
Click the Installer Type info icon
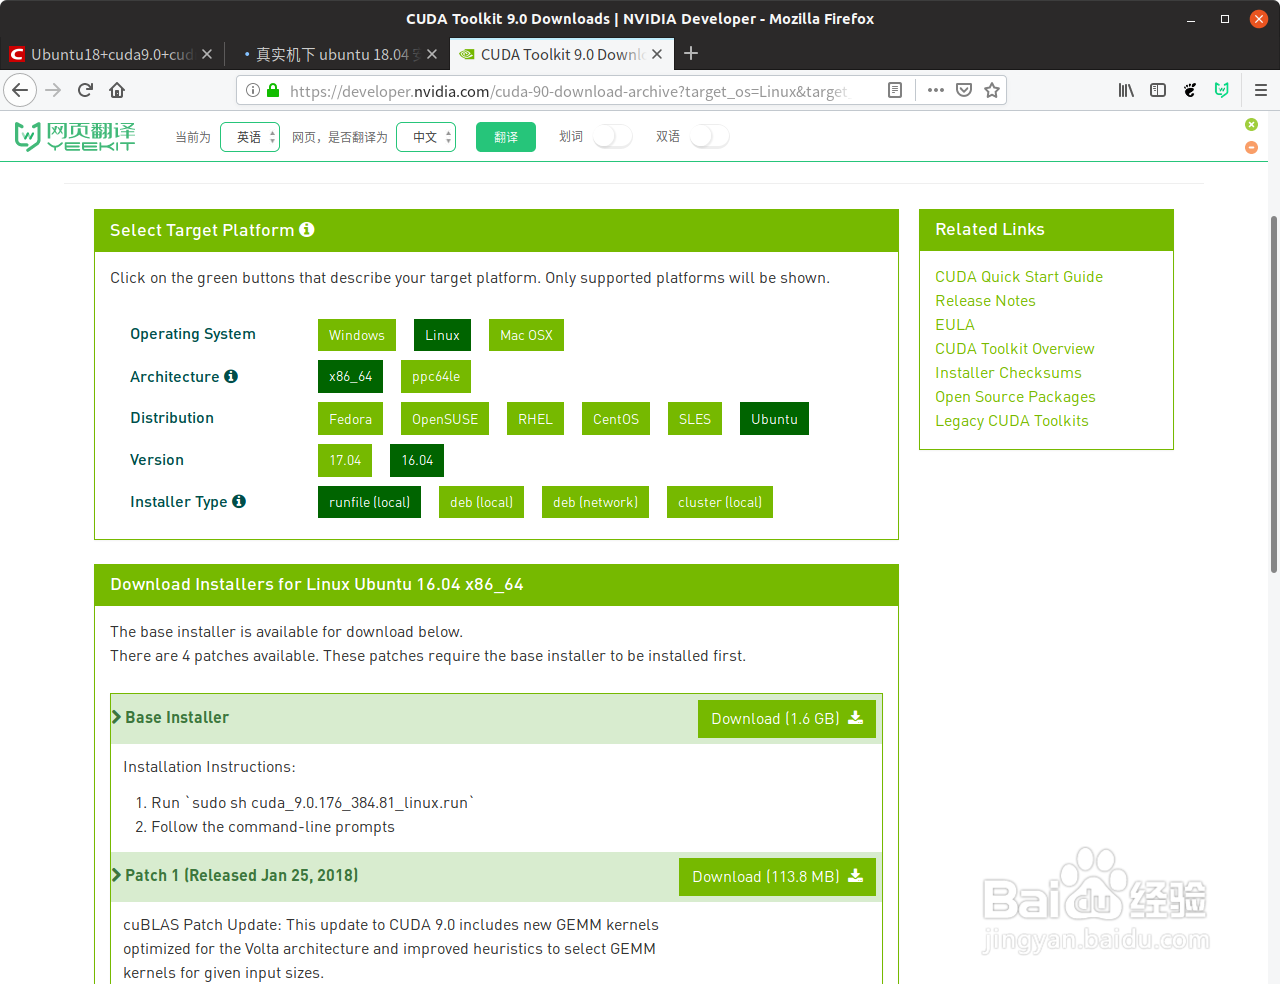pyautogui.click(x=239, y=501)
